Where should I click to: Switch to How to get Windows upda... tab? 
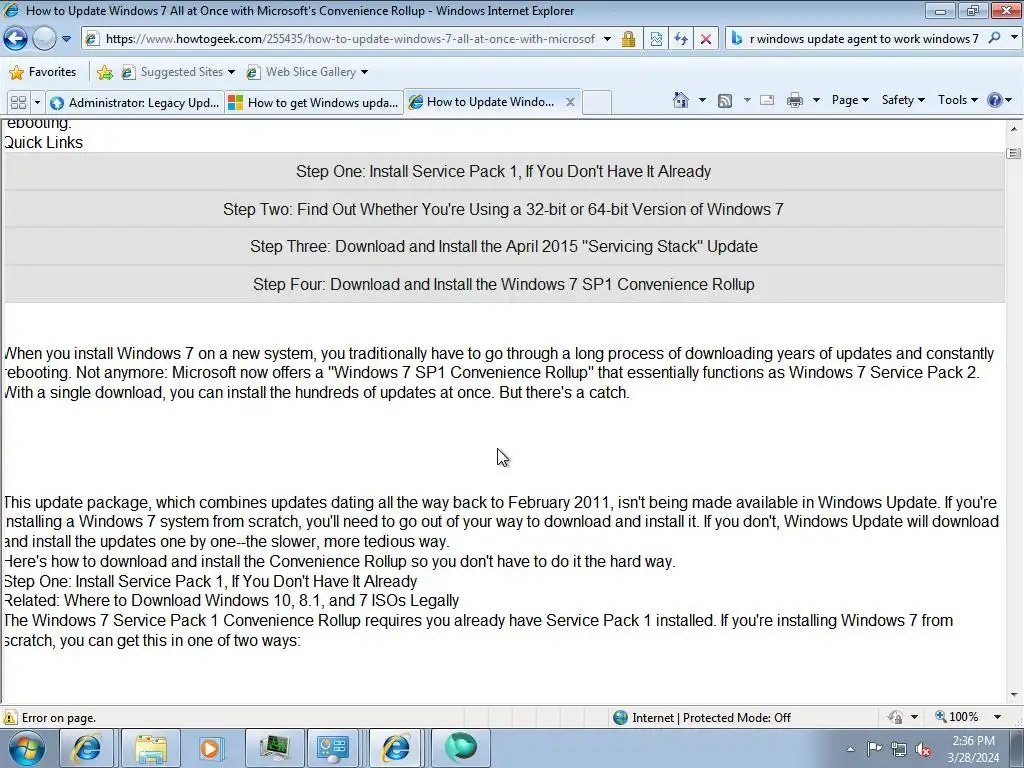314,103
